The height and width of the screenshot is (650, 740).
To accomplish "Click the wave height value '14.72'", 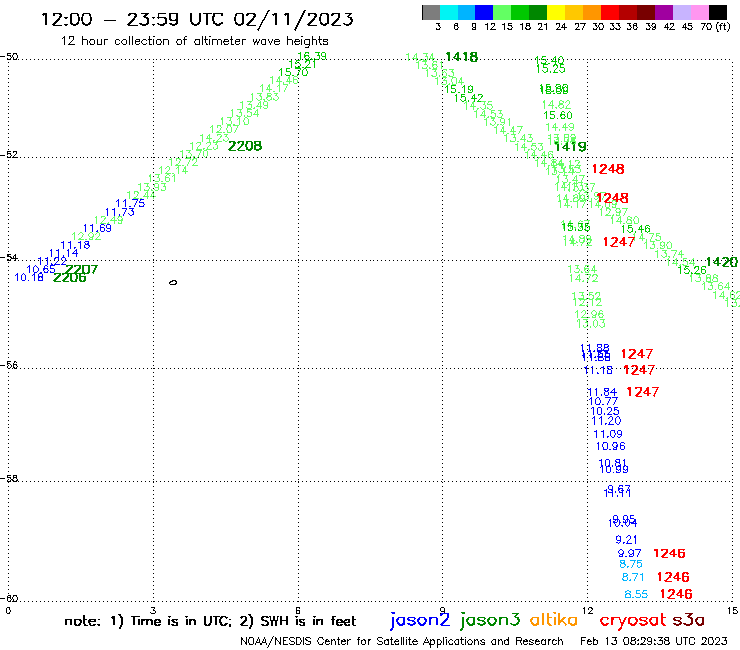I will [584, 278].
